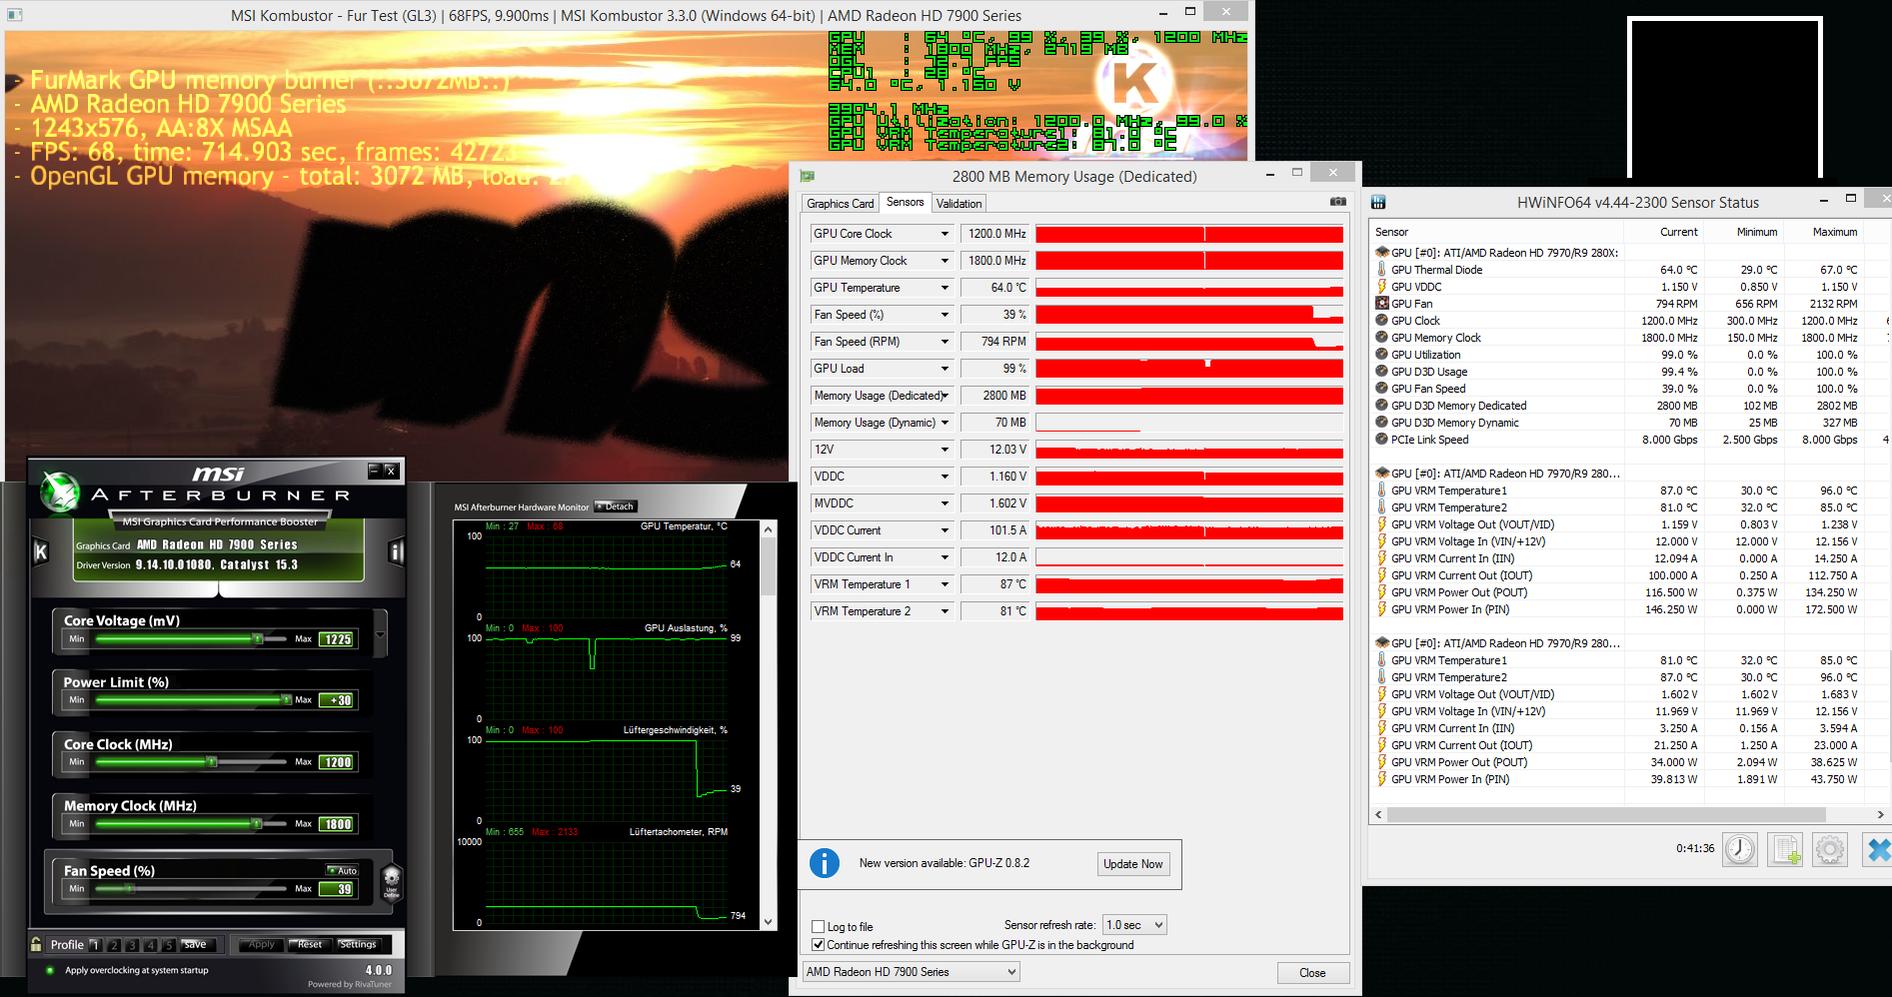Click the Core Voltage slider handle

[x=257, y=638]
